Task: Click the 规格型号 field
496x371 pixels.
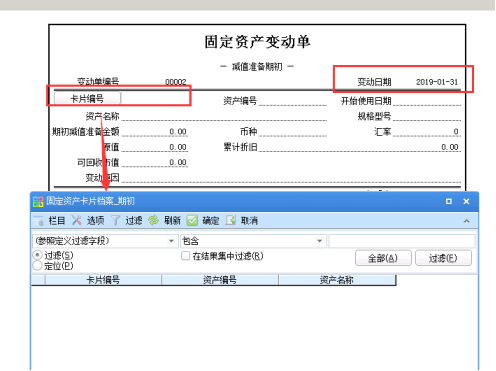Action: point(427,116)
